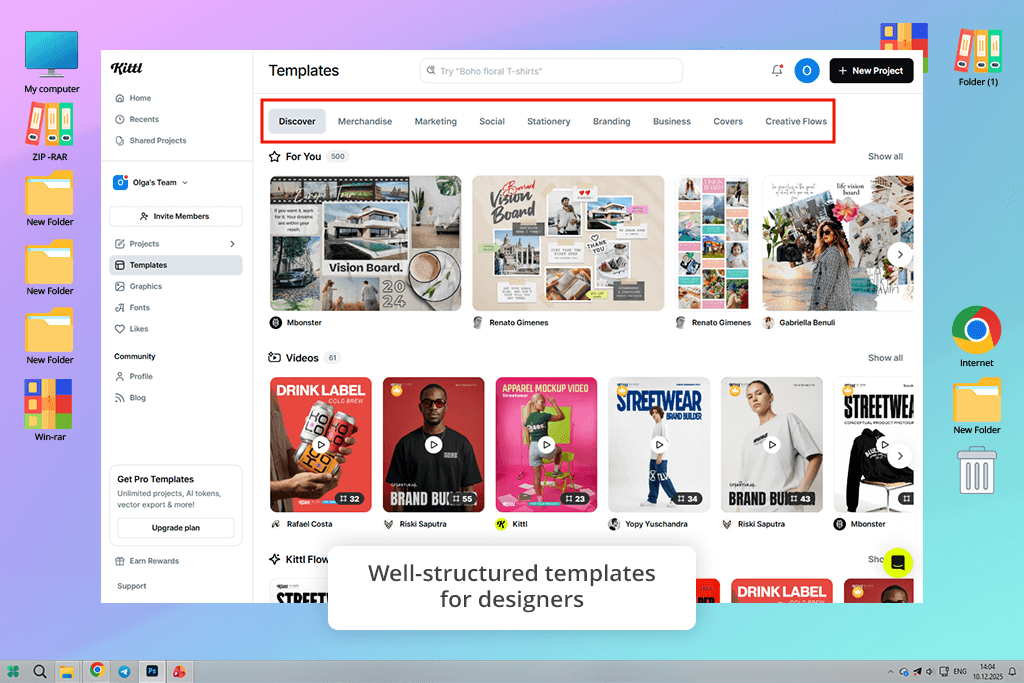Click the Invite Members button
The height and width of the screenshot is (683, 1024).
click(175, 216)
